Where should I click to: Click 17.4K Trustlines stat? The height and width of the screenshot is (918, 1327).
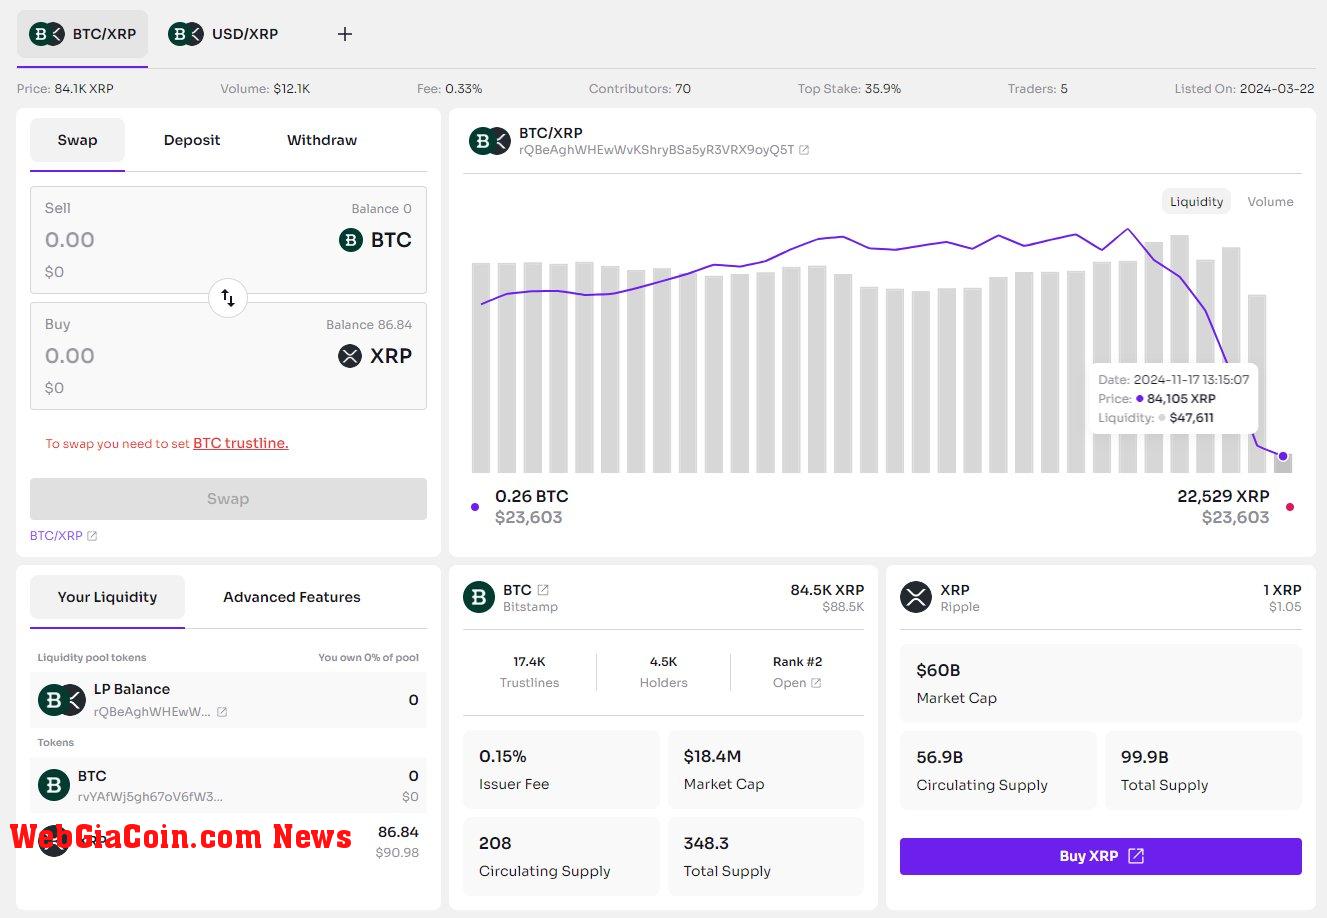click(x=529, y=672)
